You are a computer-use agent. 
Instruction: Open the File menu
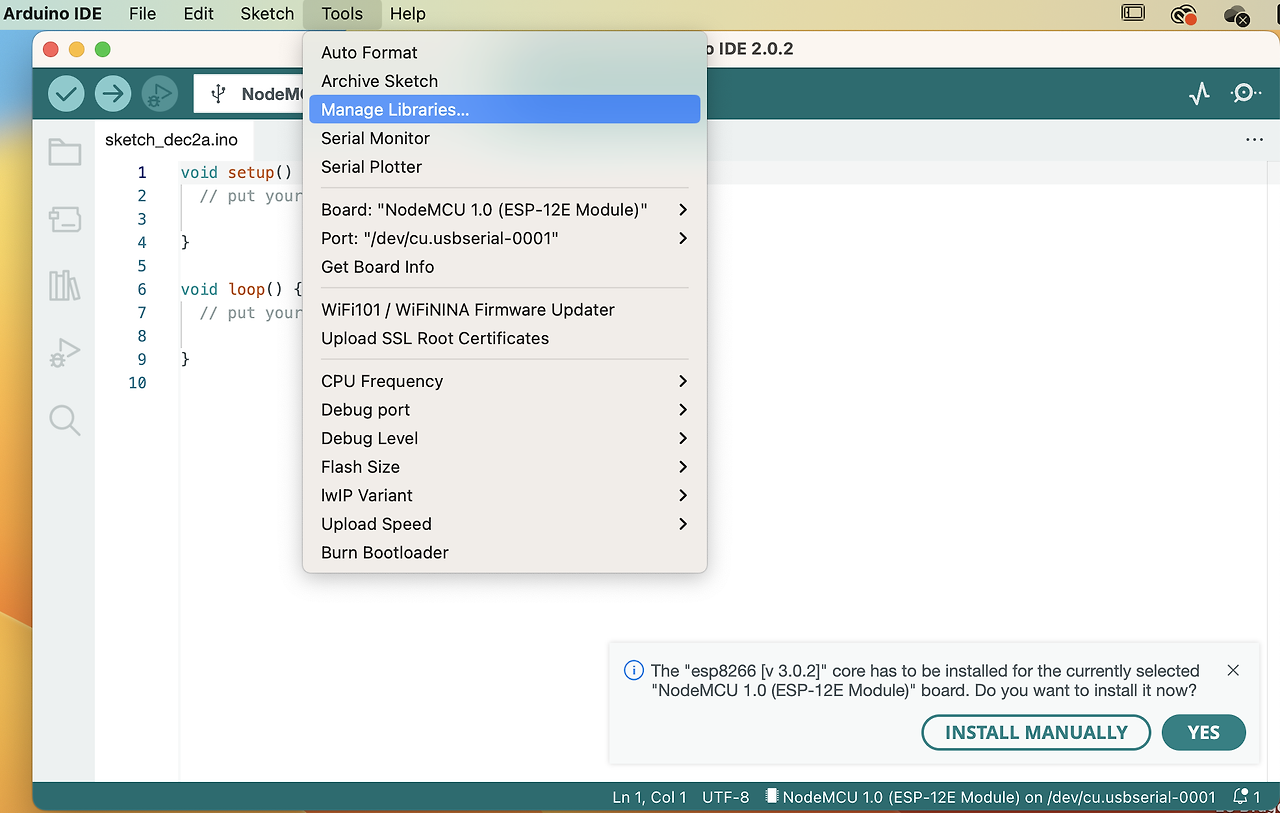pyautogui.click(x=143, y=14)
